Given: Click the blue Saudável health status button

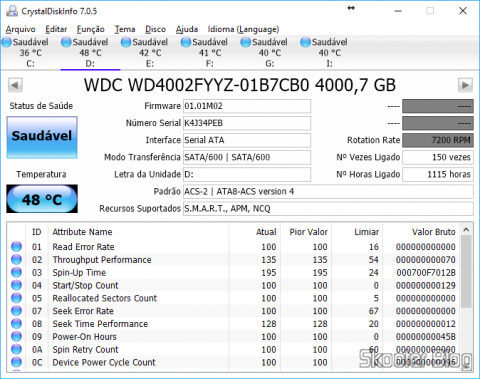Looking at the screenshot, I should pos(42,137).
